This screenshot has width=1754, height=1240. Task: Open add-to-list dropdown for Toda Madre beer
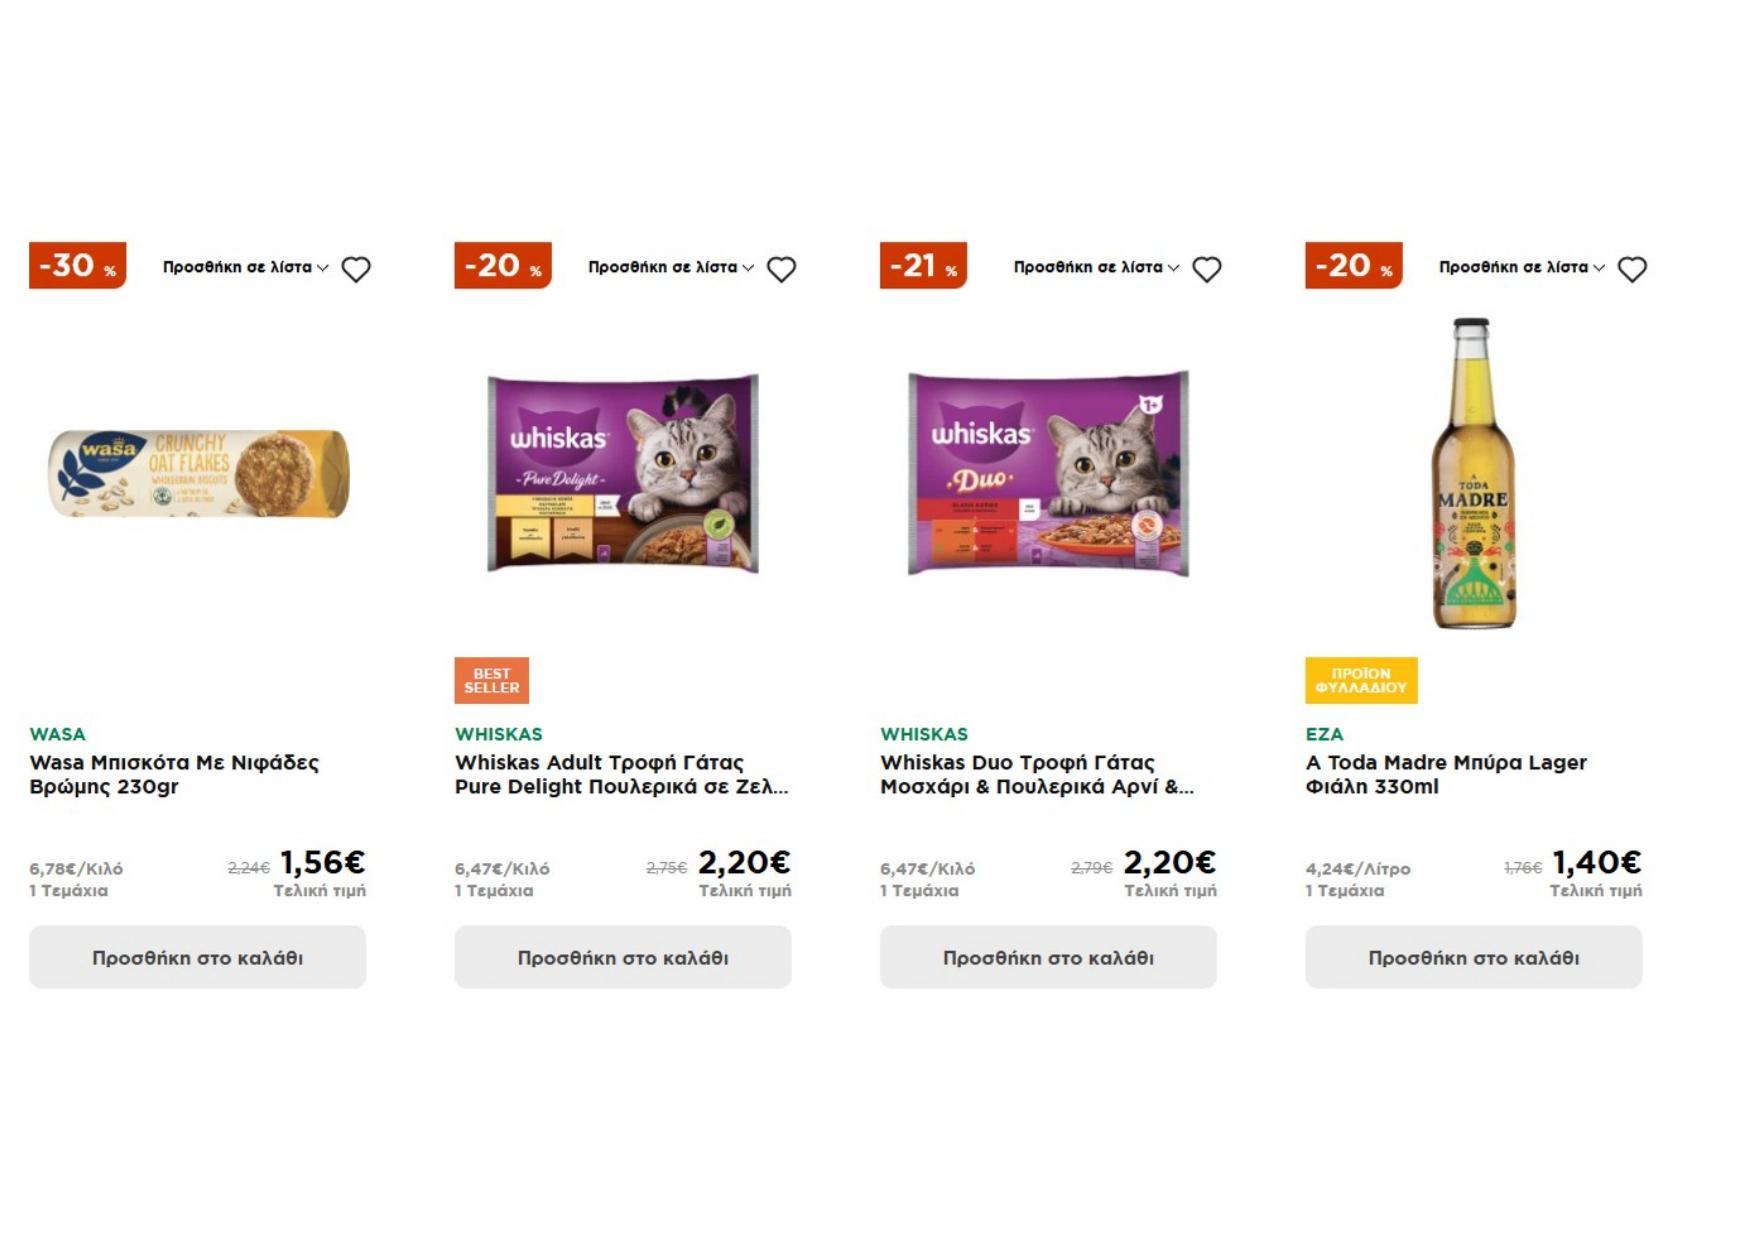pos(1521,267)
